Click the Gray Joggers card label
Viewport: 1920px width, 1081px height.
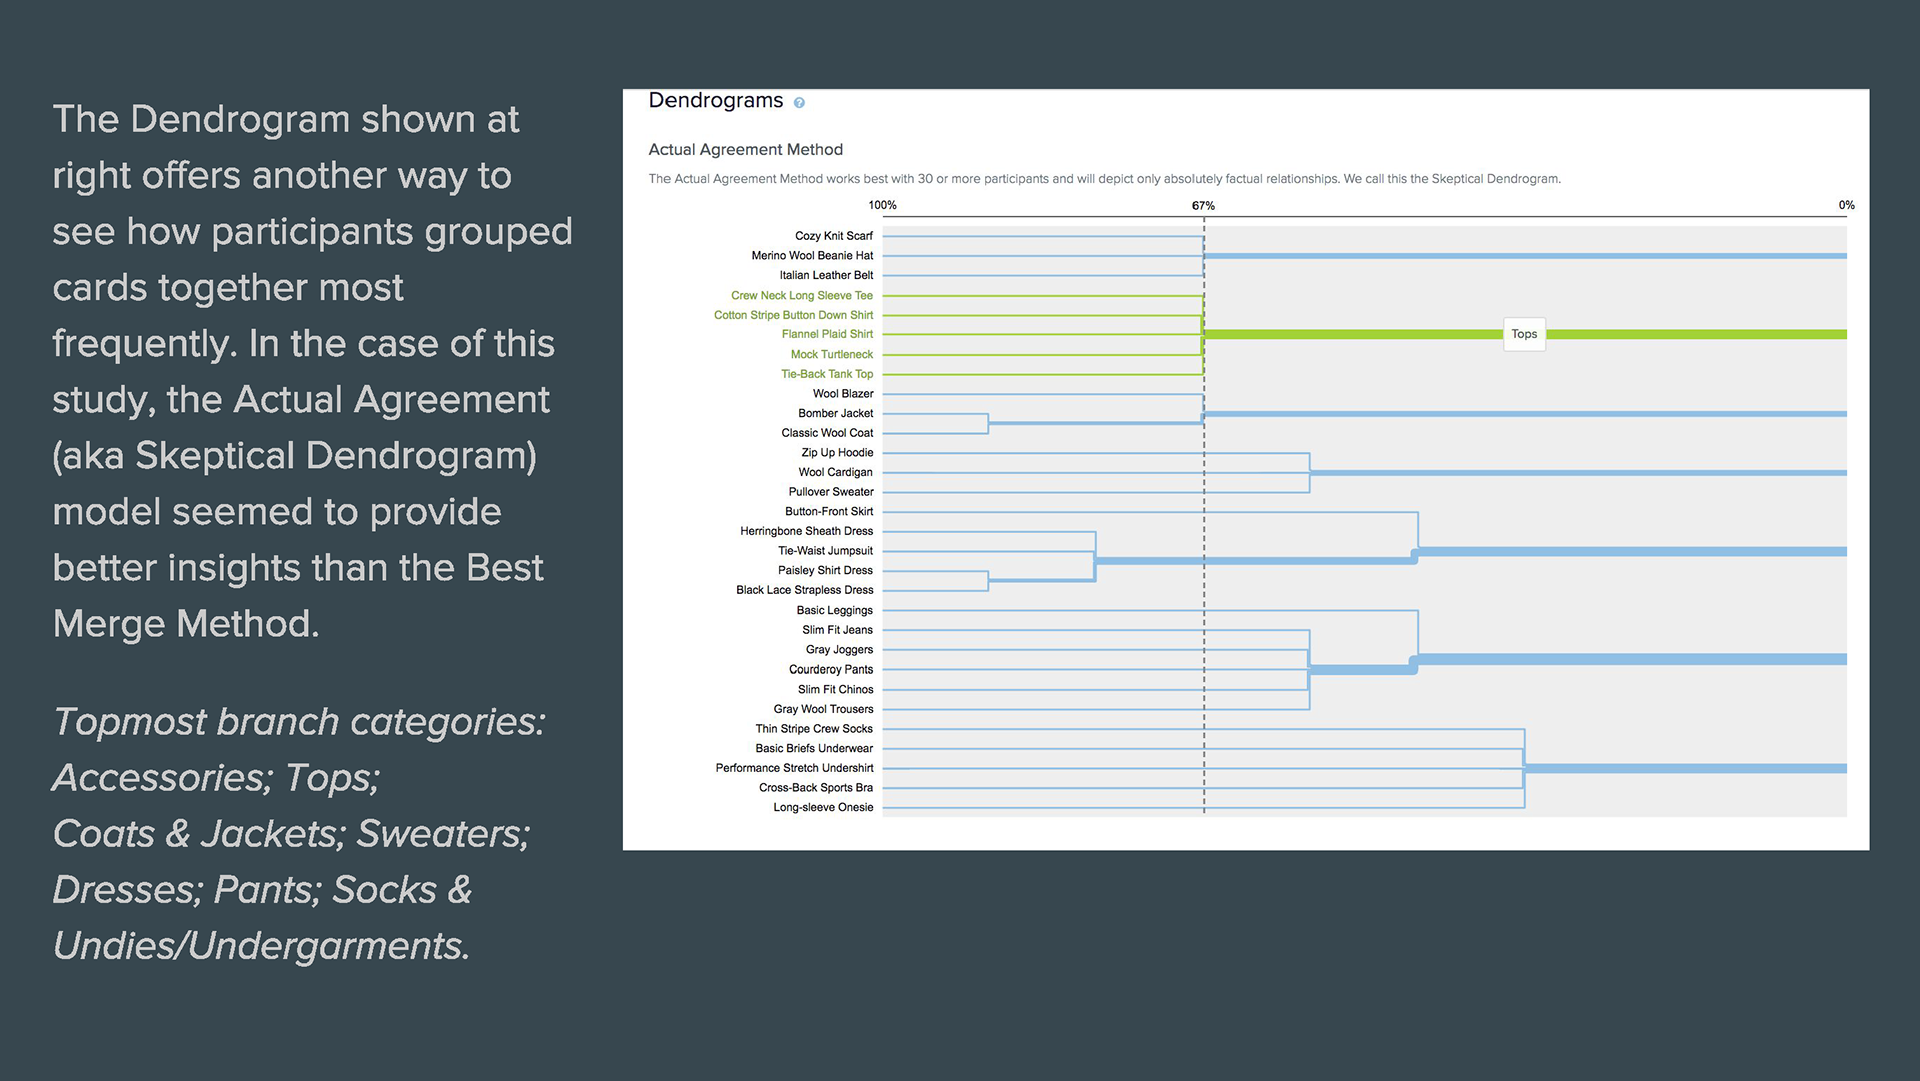click(x=839, y=649)
